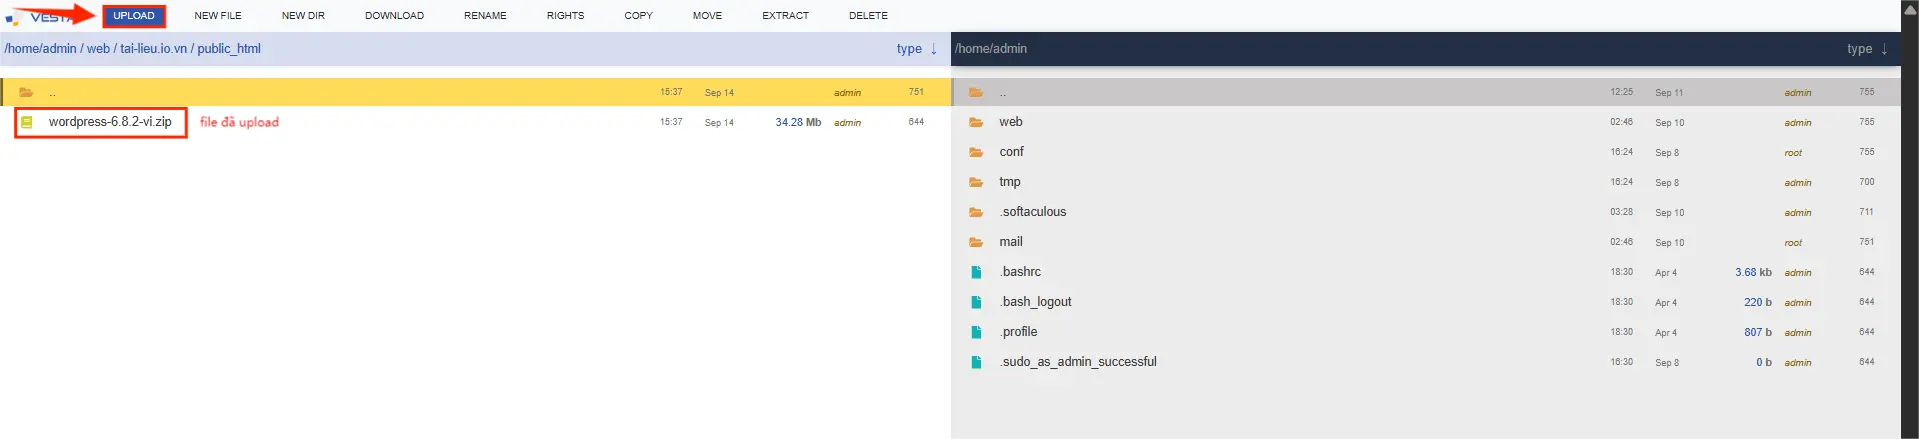Open the web folder name
Image resolution: width=1919 pixels, height=439 pixels.
1011,122
